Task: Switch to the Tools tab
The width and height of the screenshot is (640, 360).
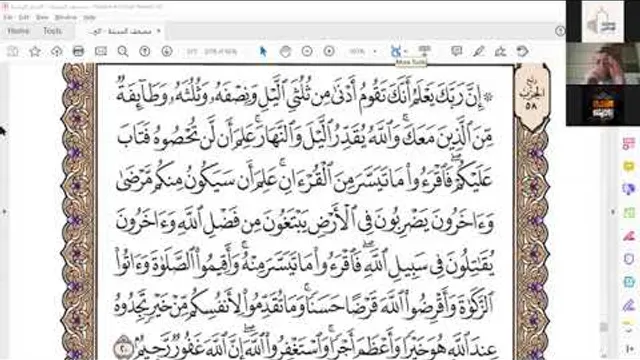Action: pyautogui.click(x=53, y=31)
